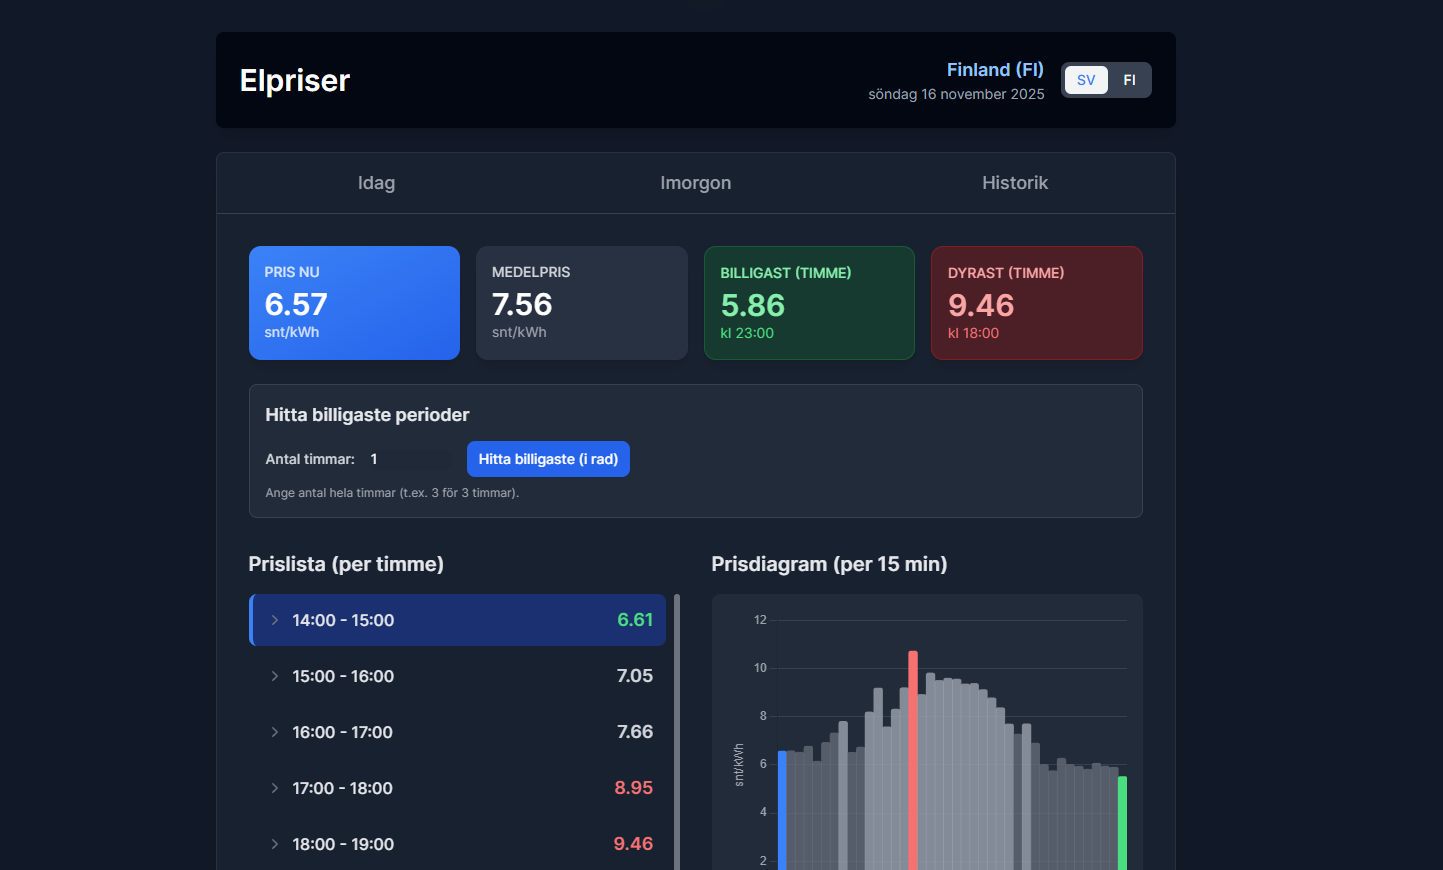Click the blue current-price bar in chart
The height and width of the screenshot is (870, 1443).
(x=782, y=810)
